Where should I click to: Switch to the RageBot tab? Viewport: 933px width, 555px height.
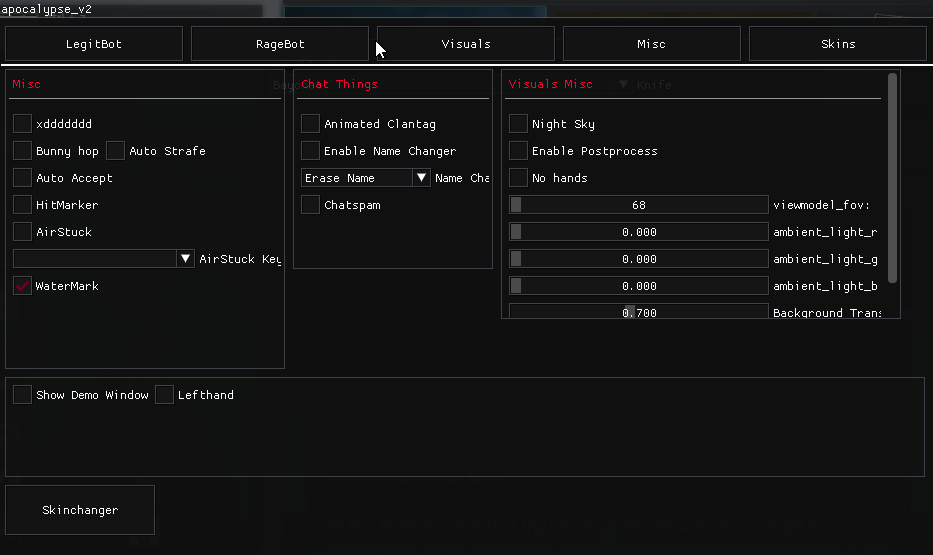click(280, 43)
